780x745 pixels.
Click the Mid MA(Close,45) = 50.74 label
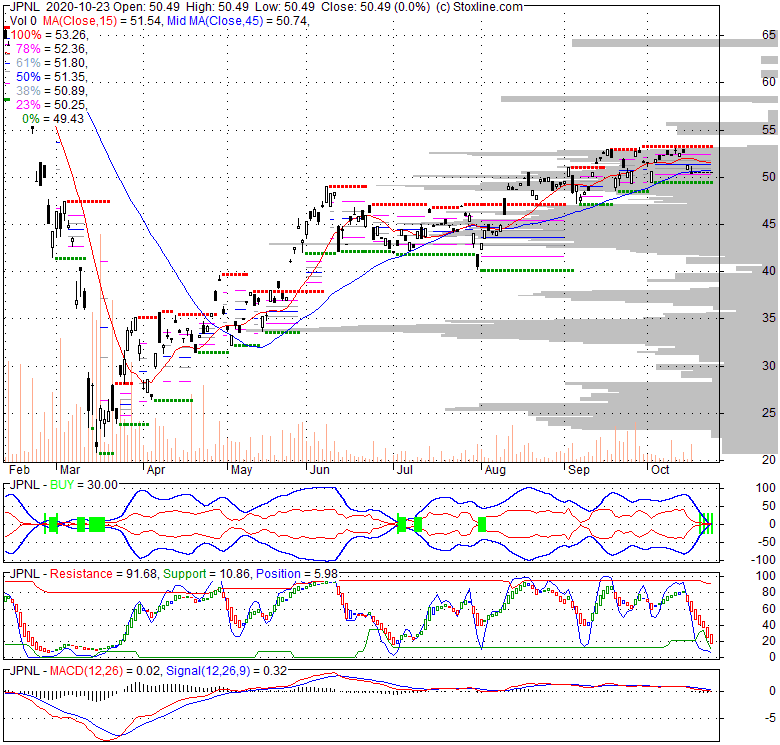(x=237, y=21)
